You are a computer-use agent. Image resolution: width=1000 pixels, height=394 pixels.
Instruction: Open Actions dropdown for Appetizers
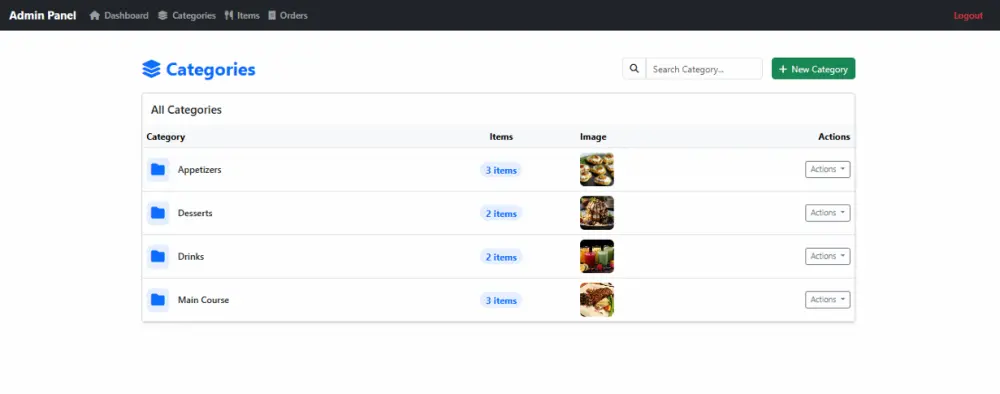click(x=827, y=170)
